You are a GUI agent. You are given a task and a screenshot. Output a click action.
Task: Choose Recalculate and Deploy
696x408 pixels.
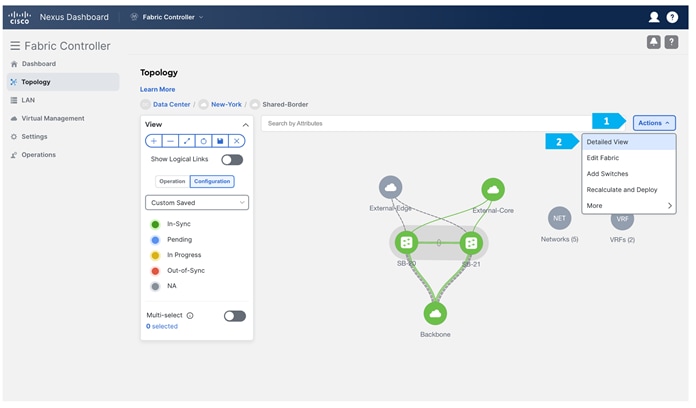click(x=629, y=190)
